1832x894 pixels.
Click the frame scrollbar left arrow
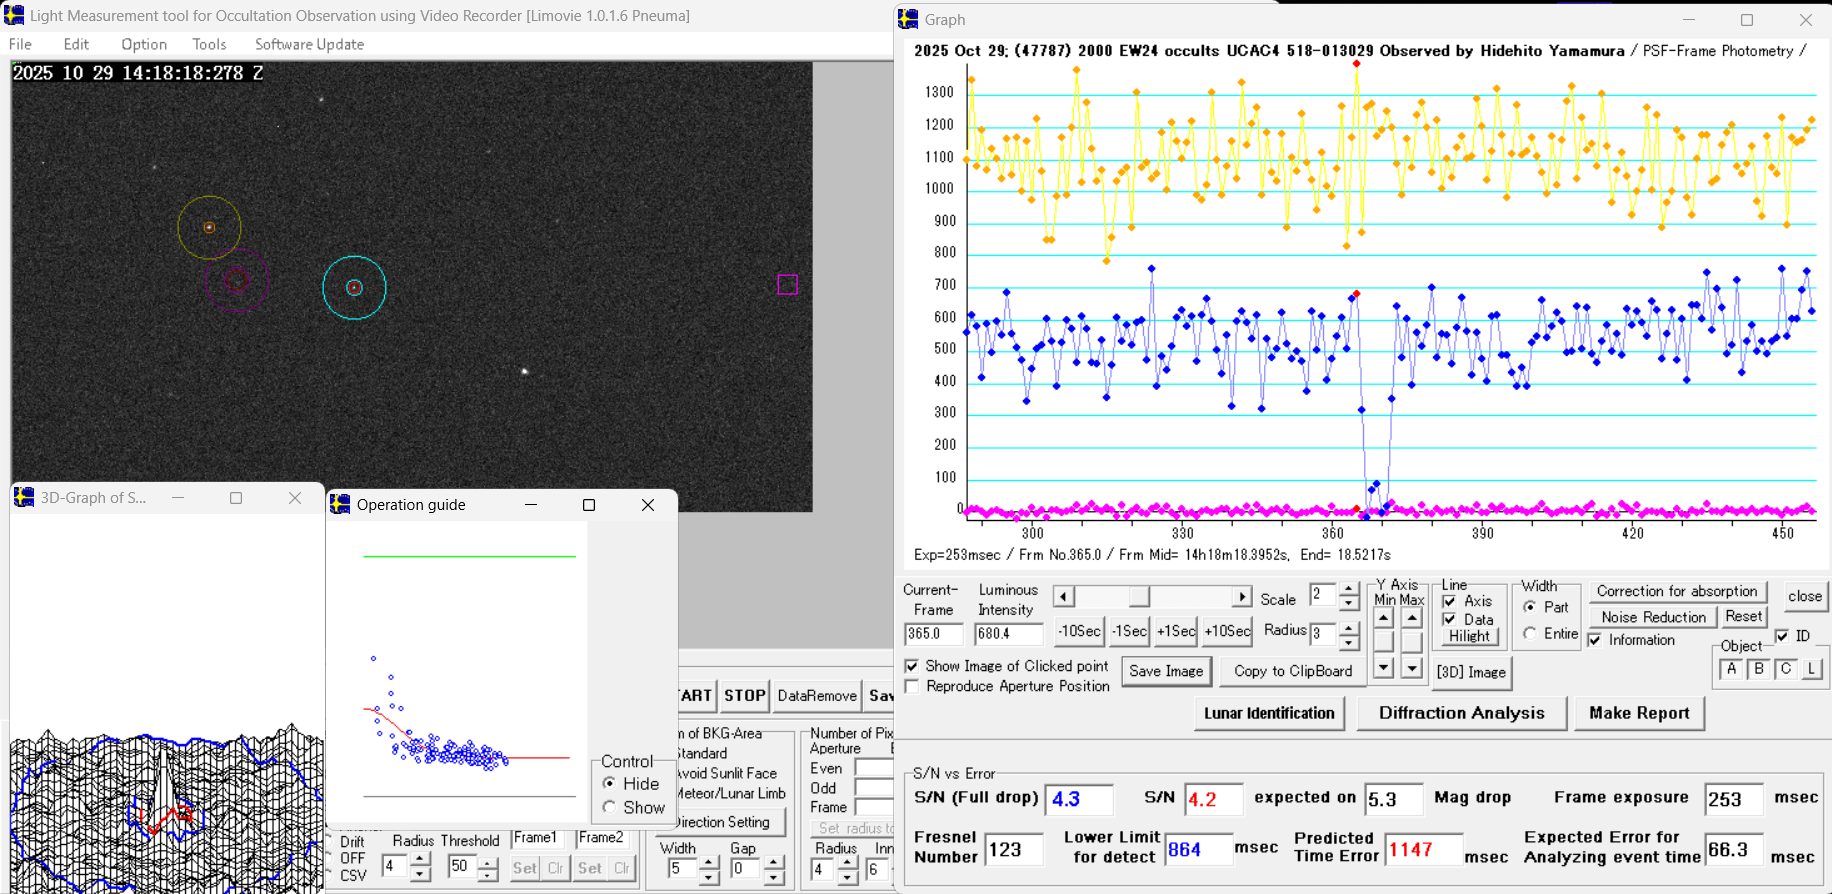pyautogui.click(x=1064, y=597)
